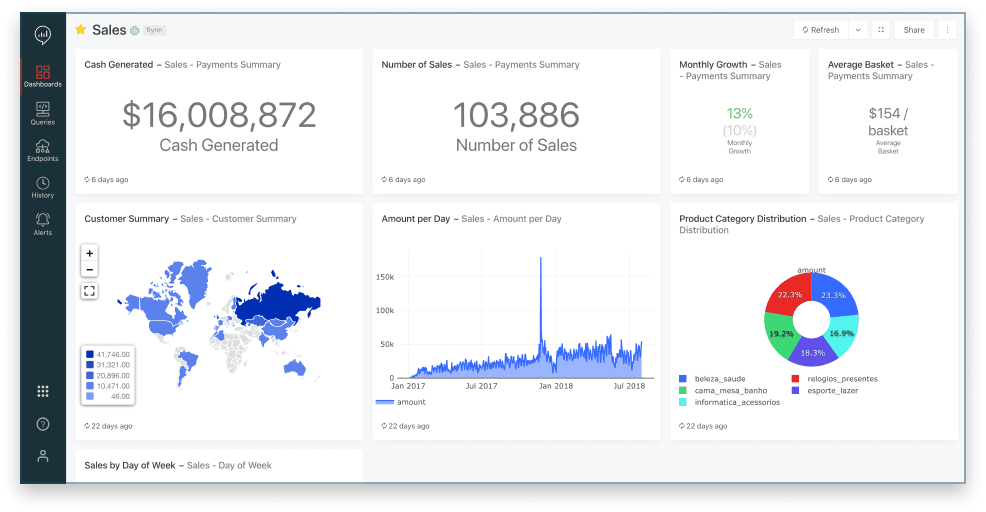
Task: Toggle relogios_presentes series in pie legend
Action: click(840, 379)
